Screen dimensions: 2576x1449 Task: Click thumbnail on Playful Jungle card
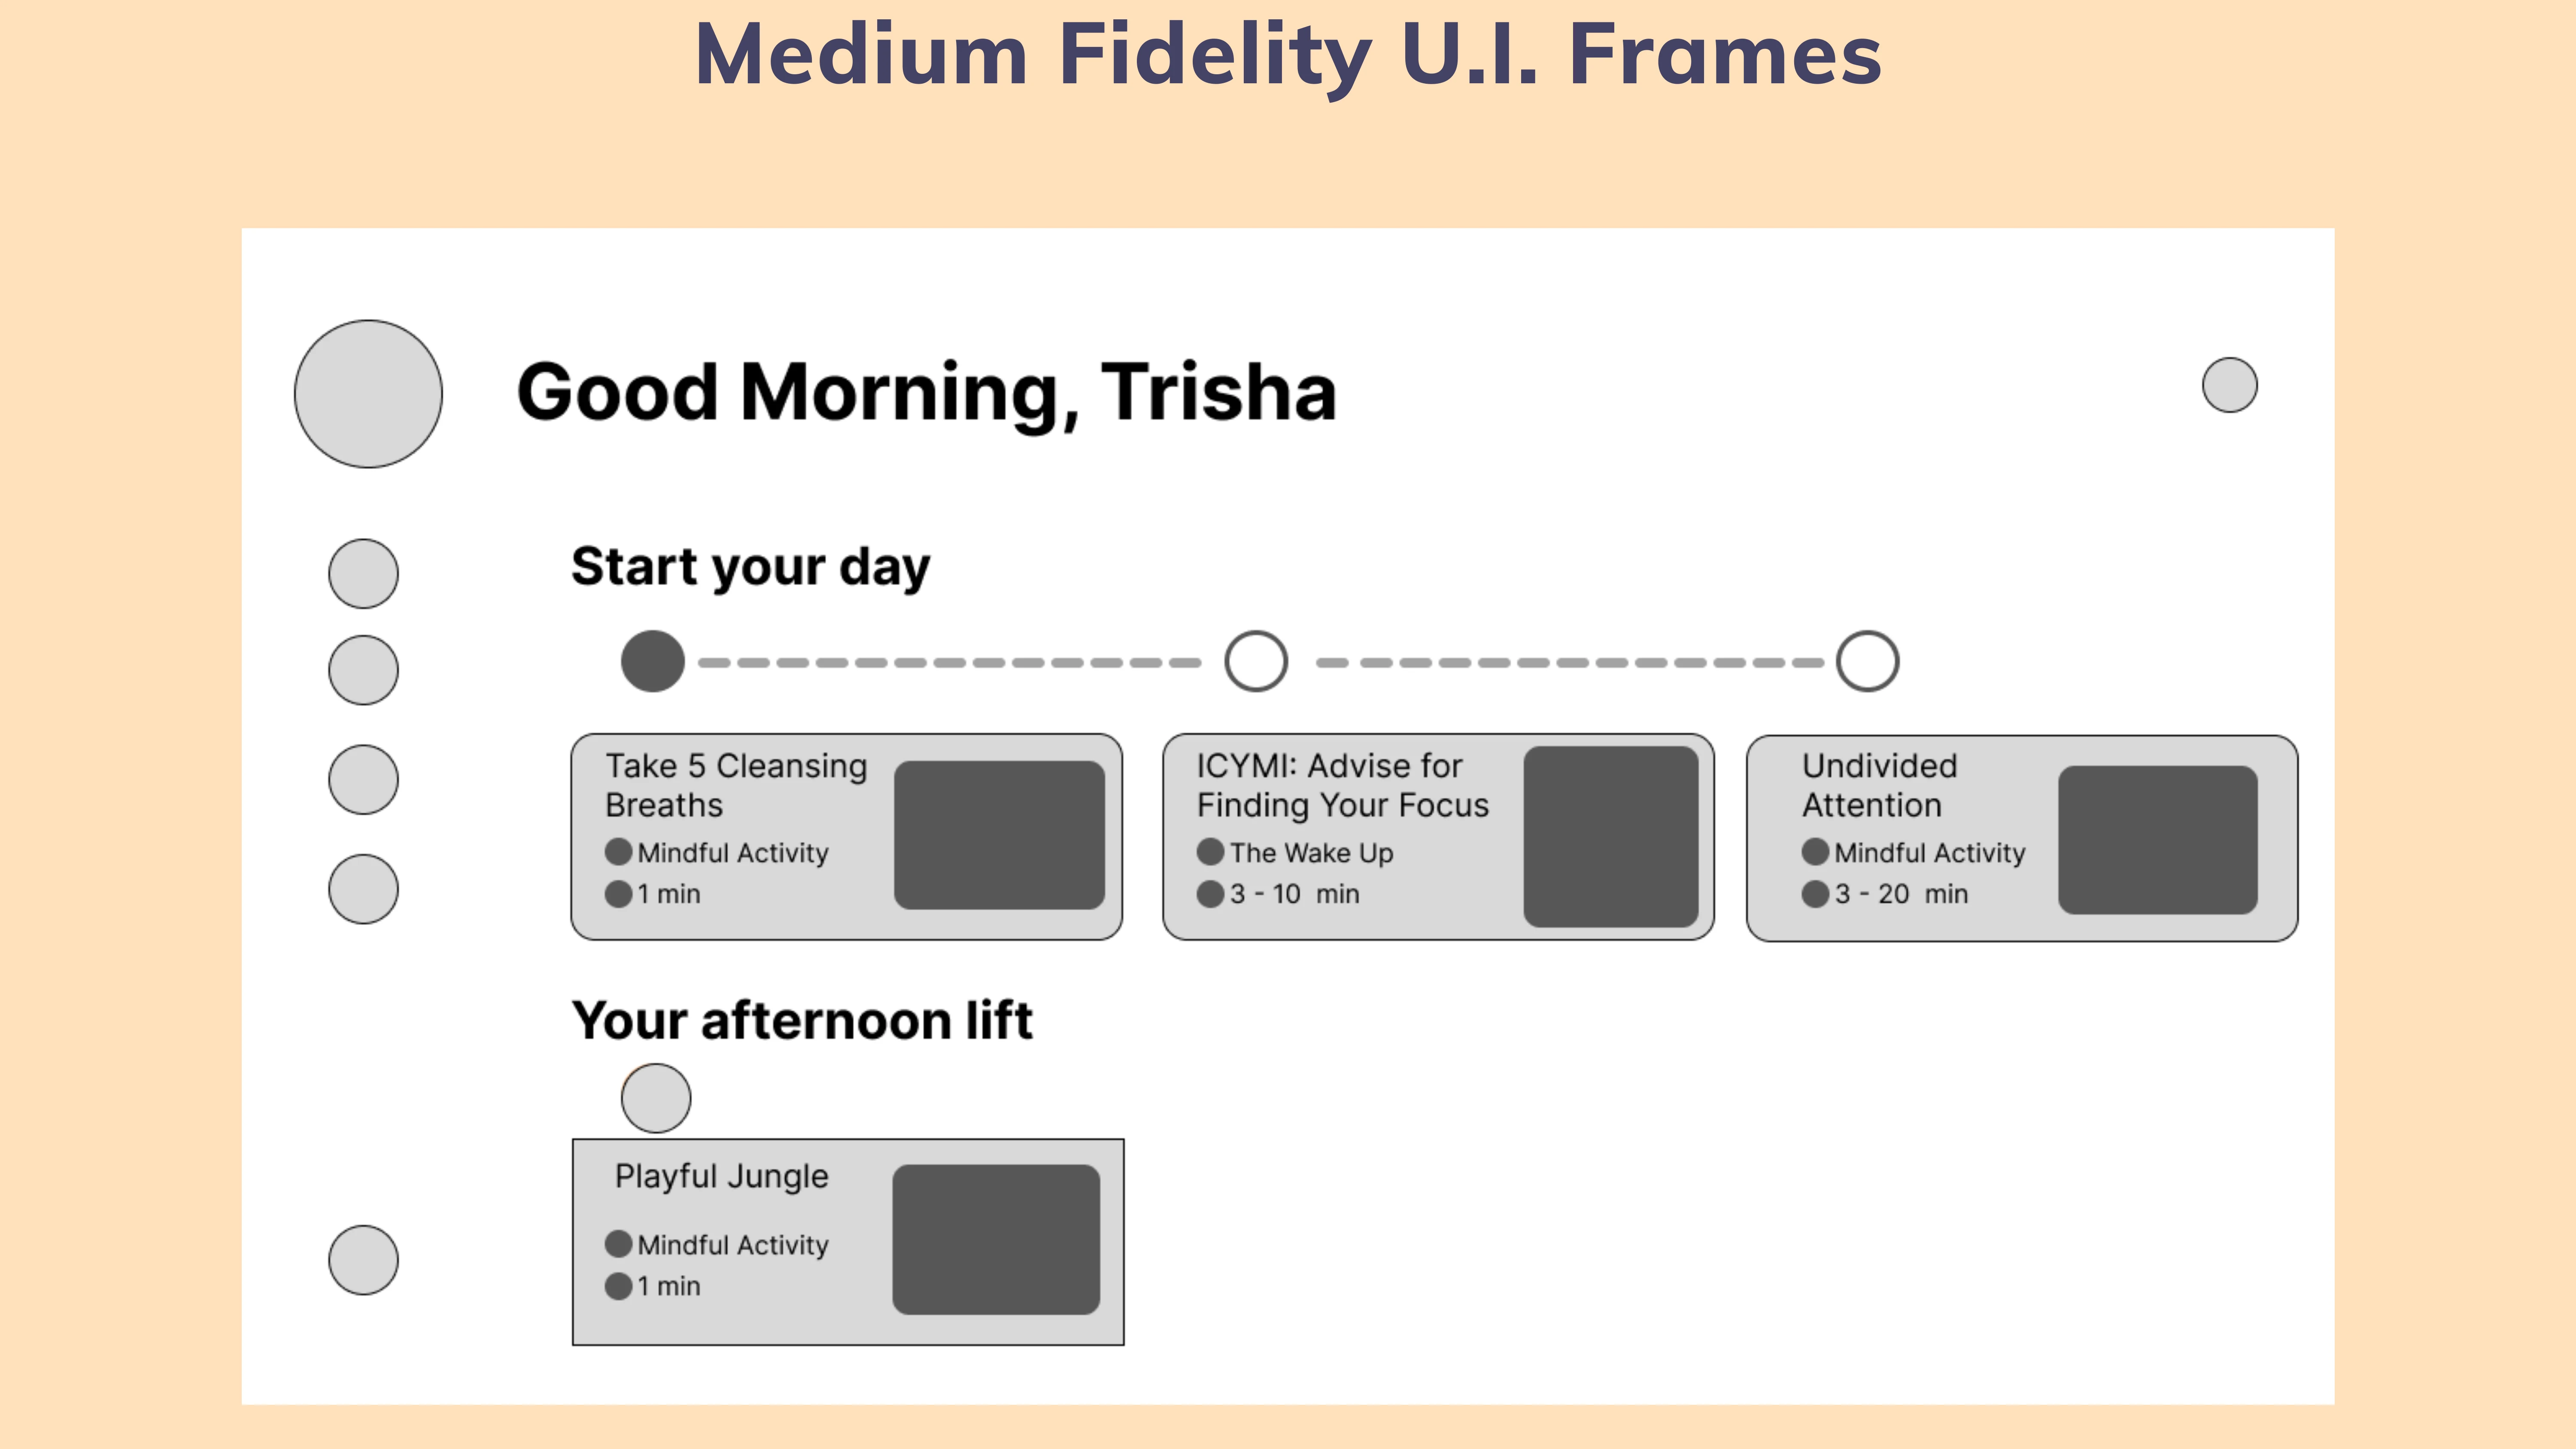coord(996,1239)
